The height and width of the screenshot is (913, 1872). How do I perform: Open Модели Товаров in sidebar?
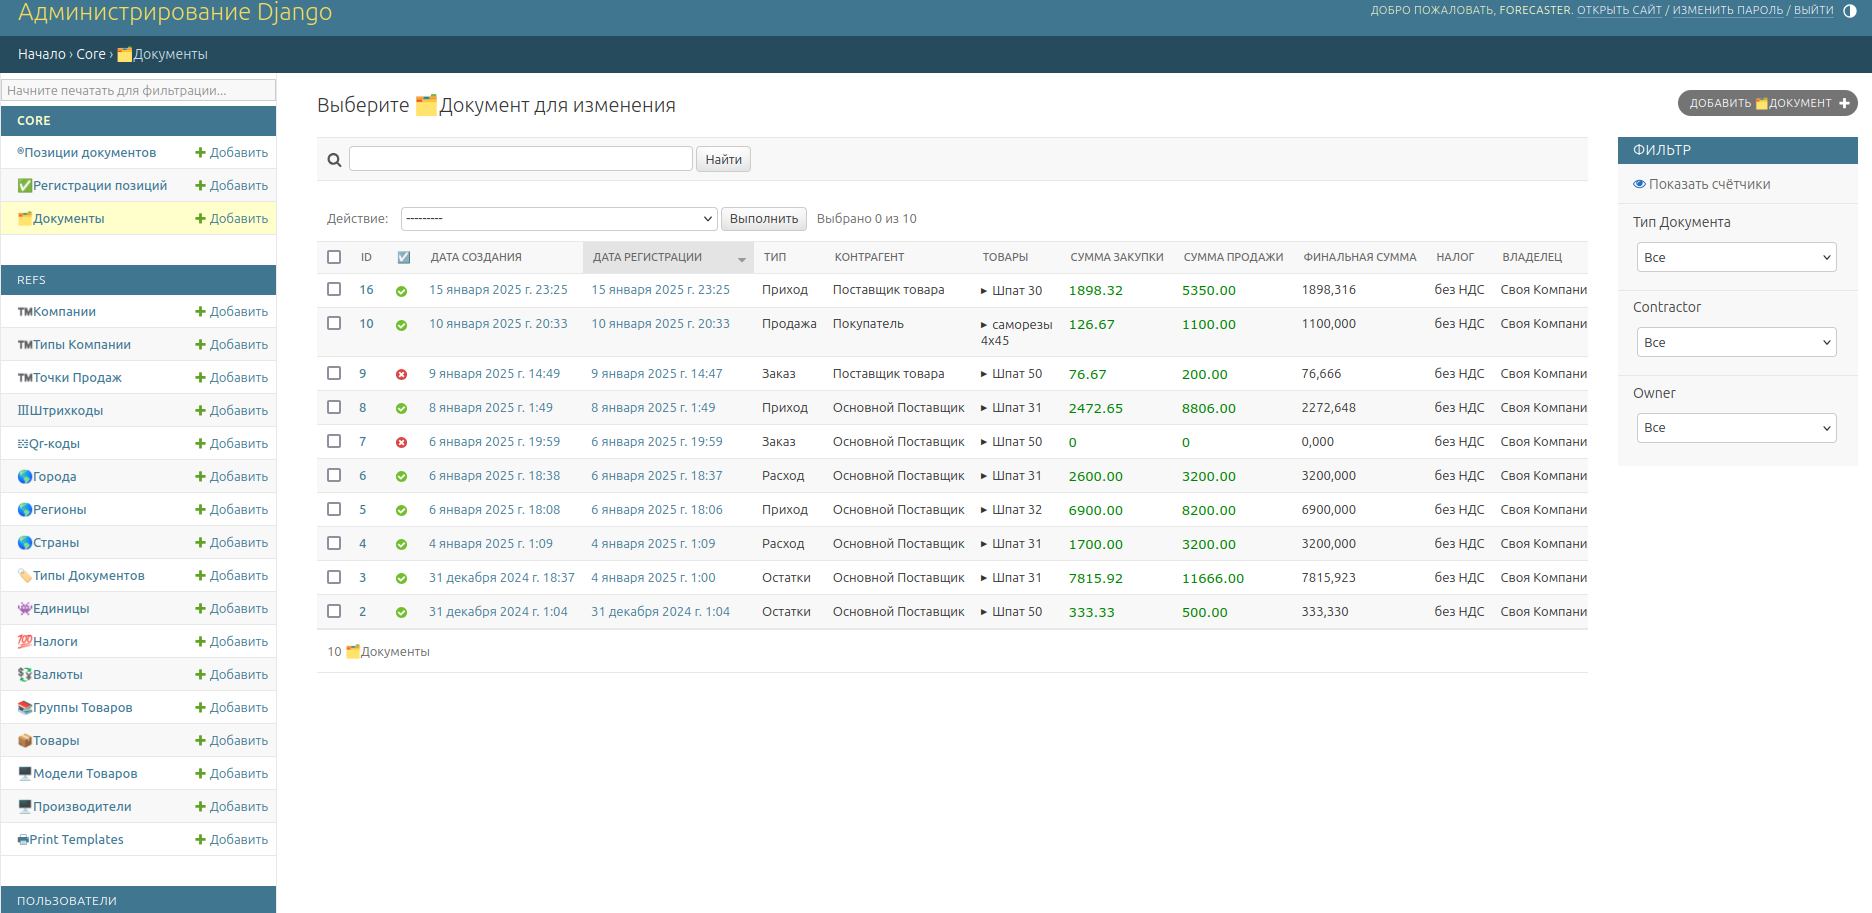tap(77, 774)
